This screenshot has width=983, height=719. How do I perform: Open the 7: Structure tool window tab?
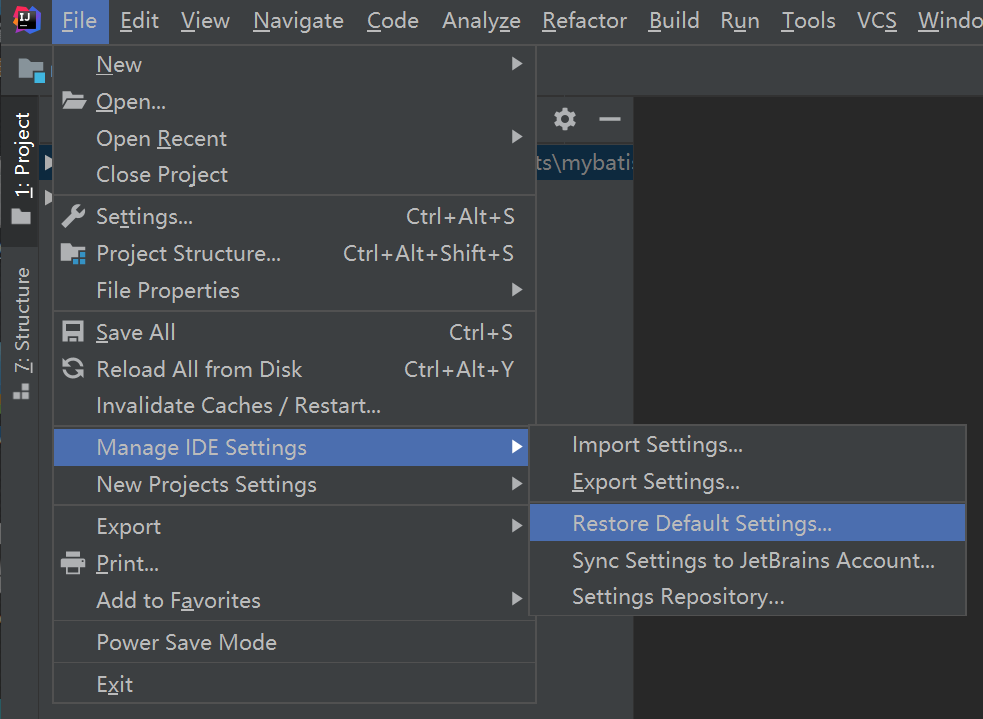click(x=21, y=332)
